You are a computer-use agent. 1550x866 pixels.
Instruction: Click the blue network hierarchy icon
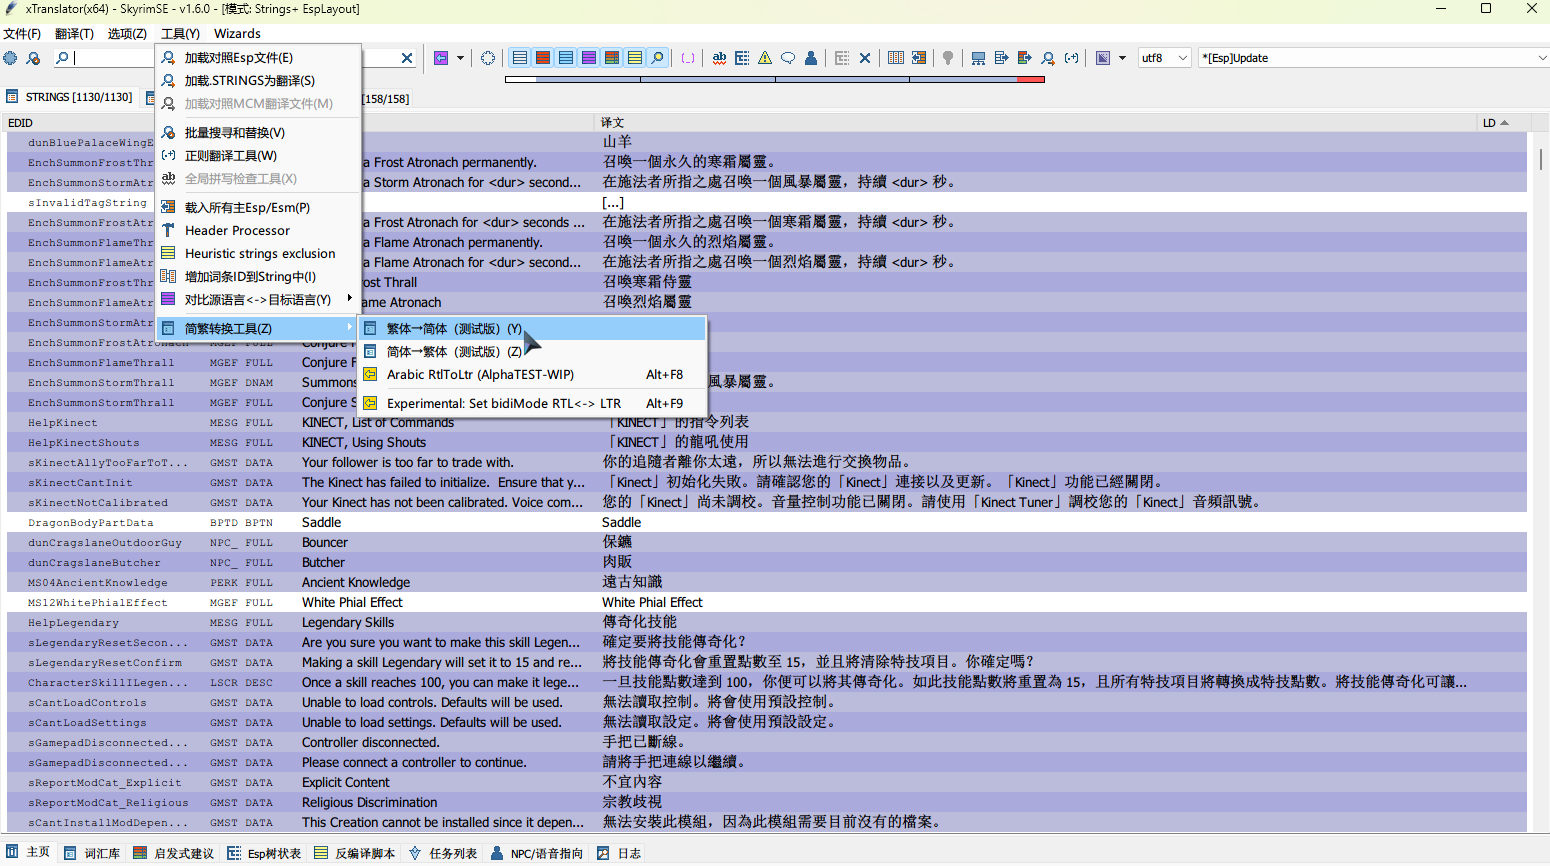(x=979, y=58)
